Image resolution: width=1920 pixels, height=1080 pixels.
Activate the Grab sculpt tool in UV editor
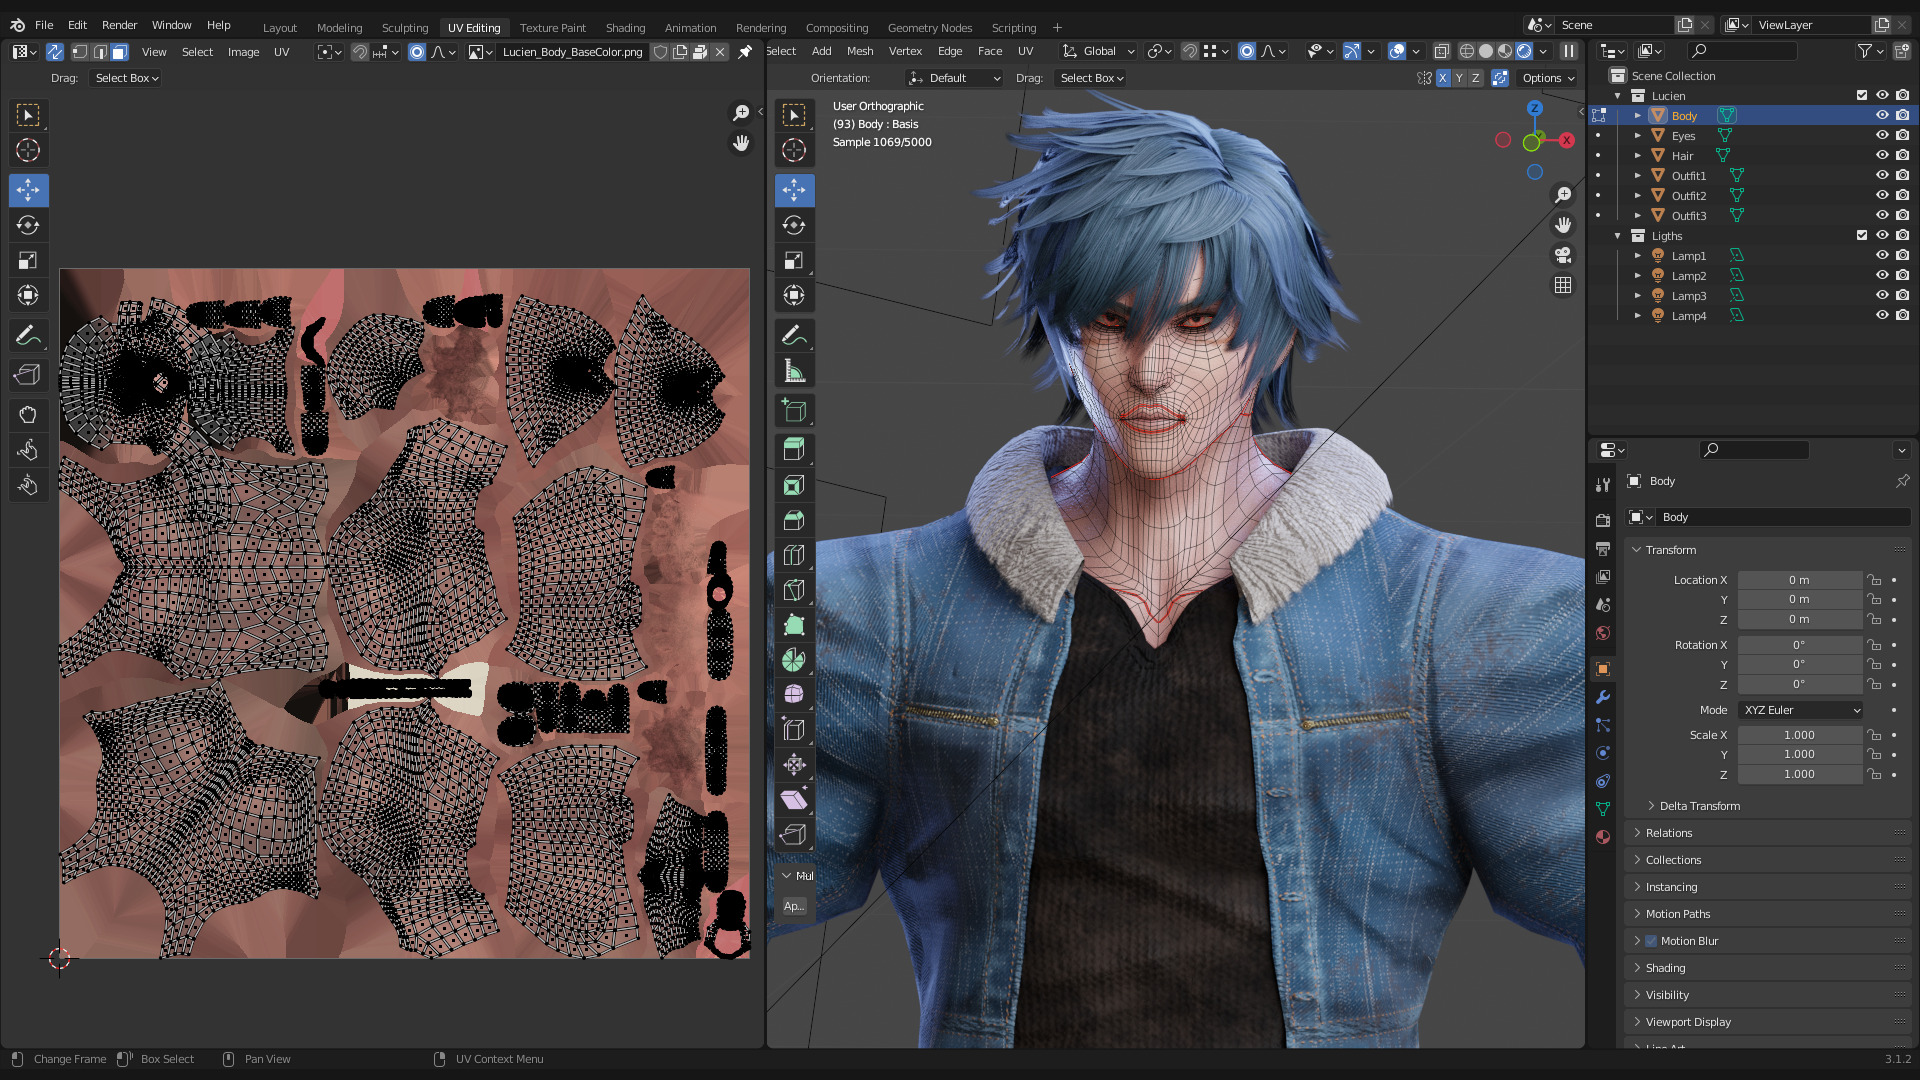(x=28, y=415)
